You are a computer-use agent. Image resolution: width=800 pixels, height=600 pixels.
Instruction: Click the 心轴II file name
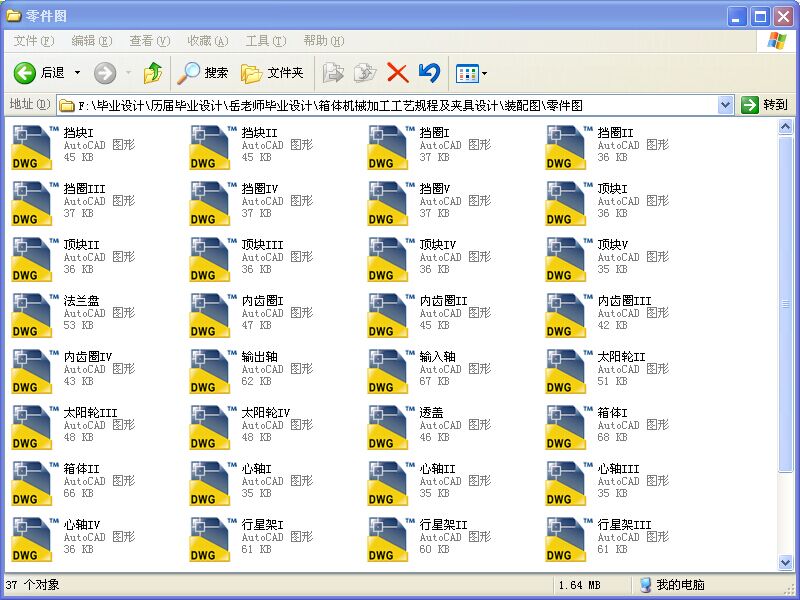click(x=437, y=469)
